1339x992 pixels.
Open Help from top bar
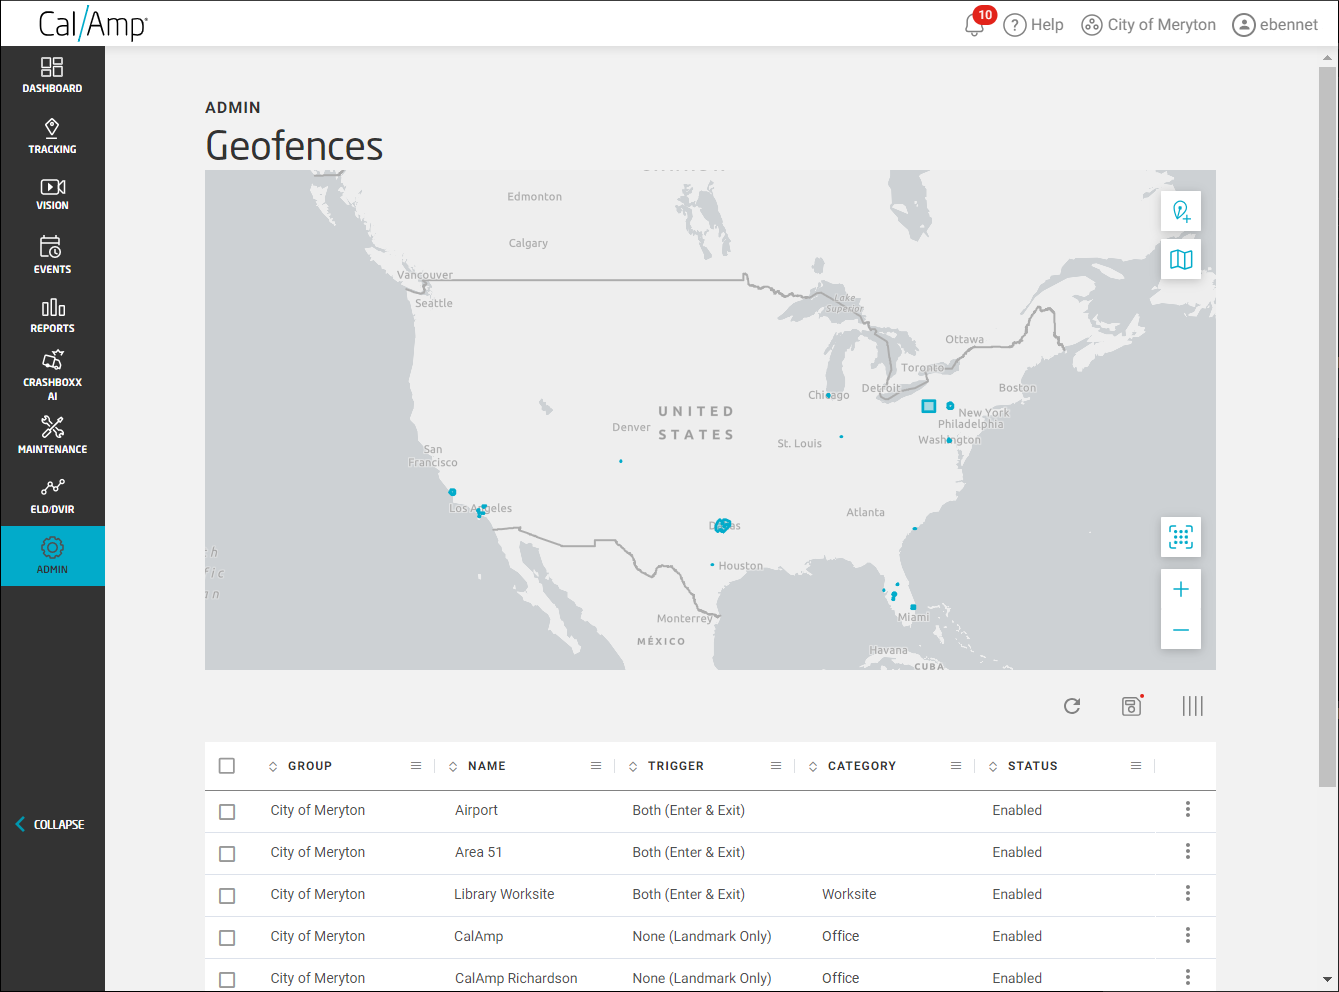pos(1034,25)
